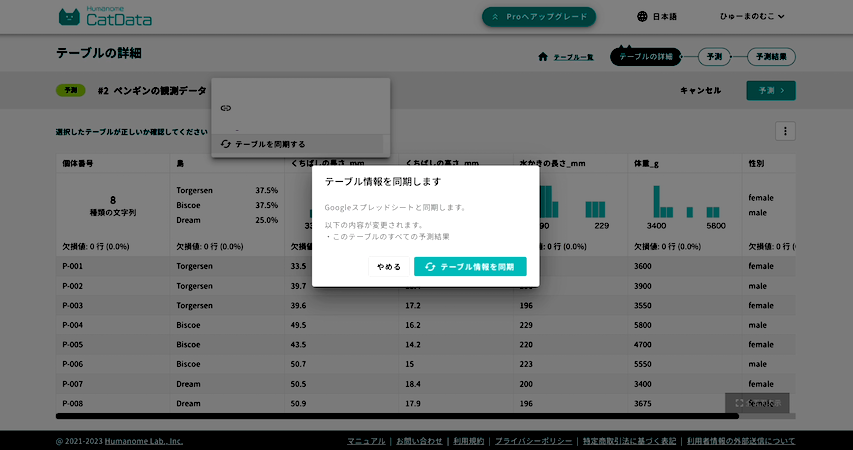This screenshot has height=450, width=853.
Task: Click the link chain icon in popup
Action: 226,108
